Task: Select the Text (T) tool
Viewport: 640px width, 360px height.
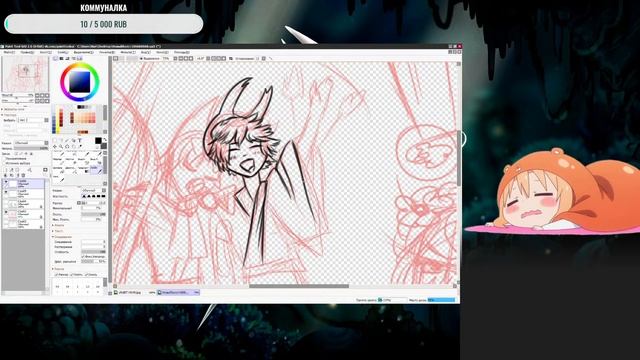Action: [80, 141]
